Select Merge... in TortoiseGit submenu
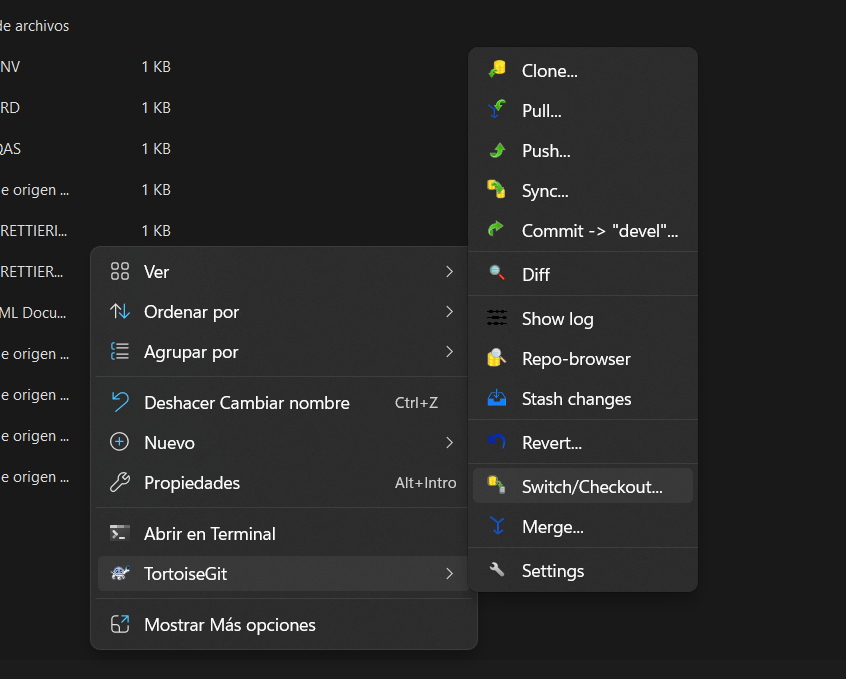Screen dimensions: 846x679 pyautogui.click(x=552, y=527)
